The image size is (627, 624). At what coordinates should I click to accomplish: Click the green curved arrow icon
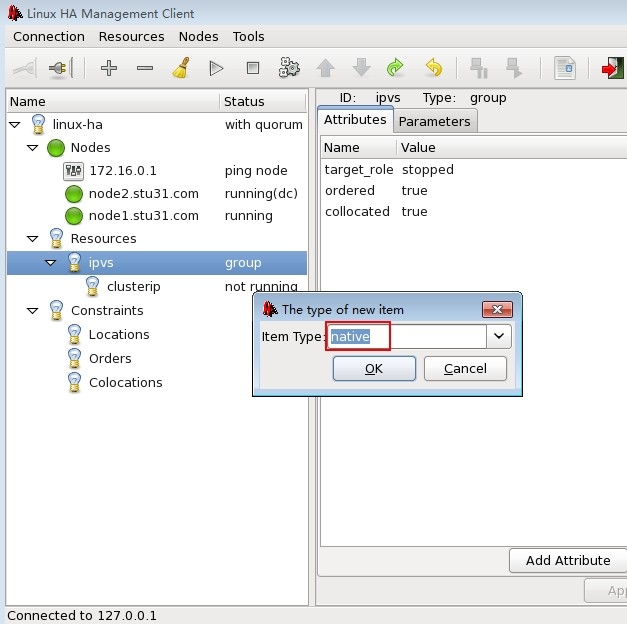(x=395, y=68)
